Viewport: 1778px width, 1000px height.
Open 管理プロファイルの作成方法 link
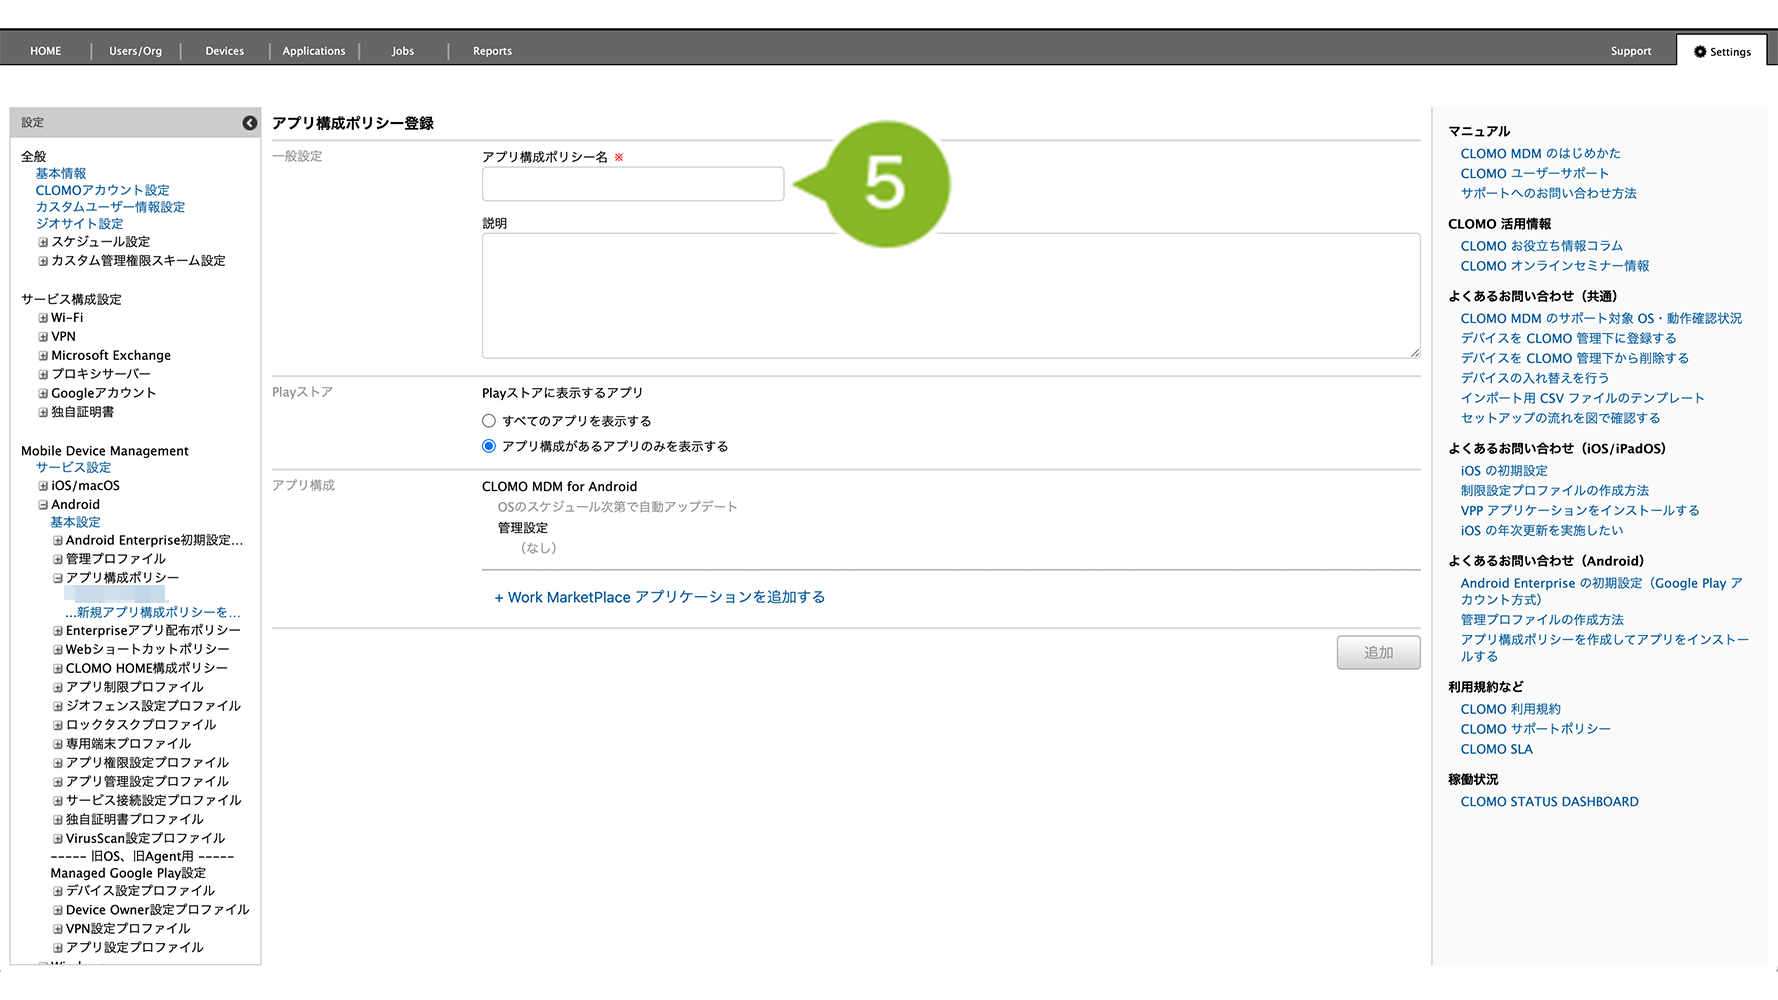pos(1542,620)
